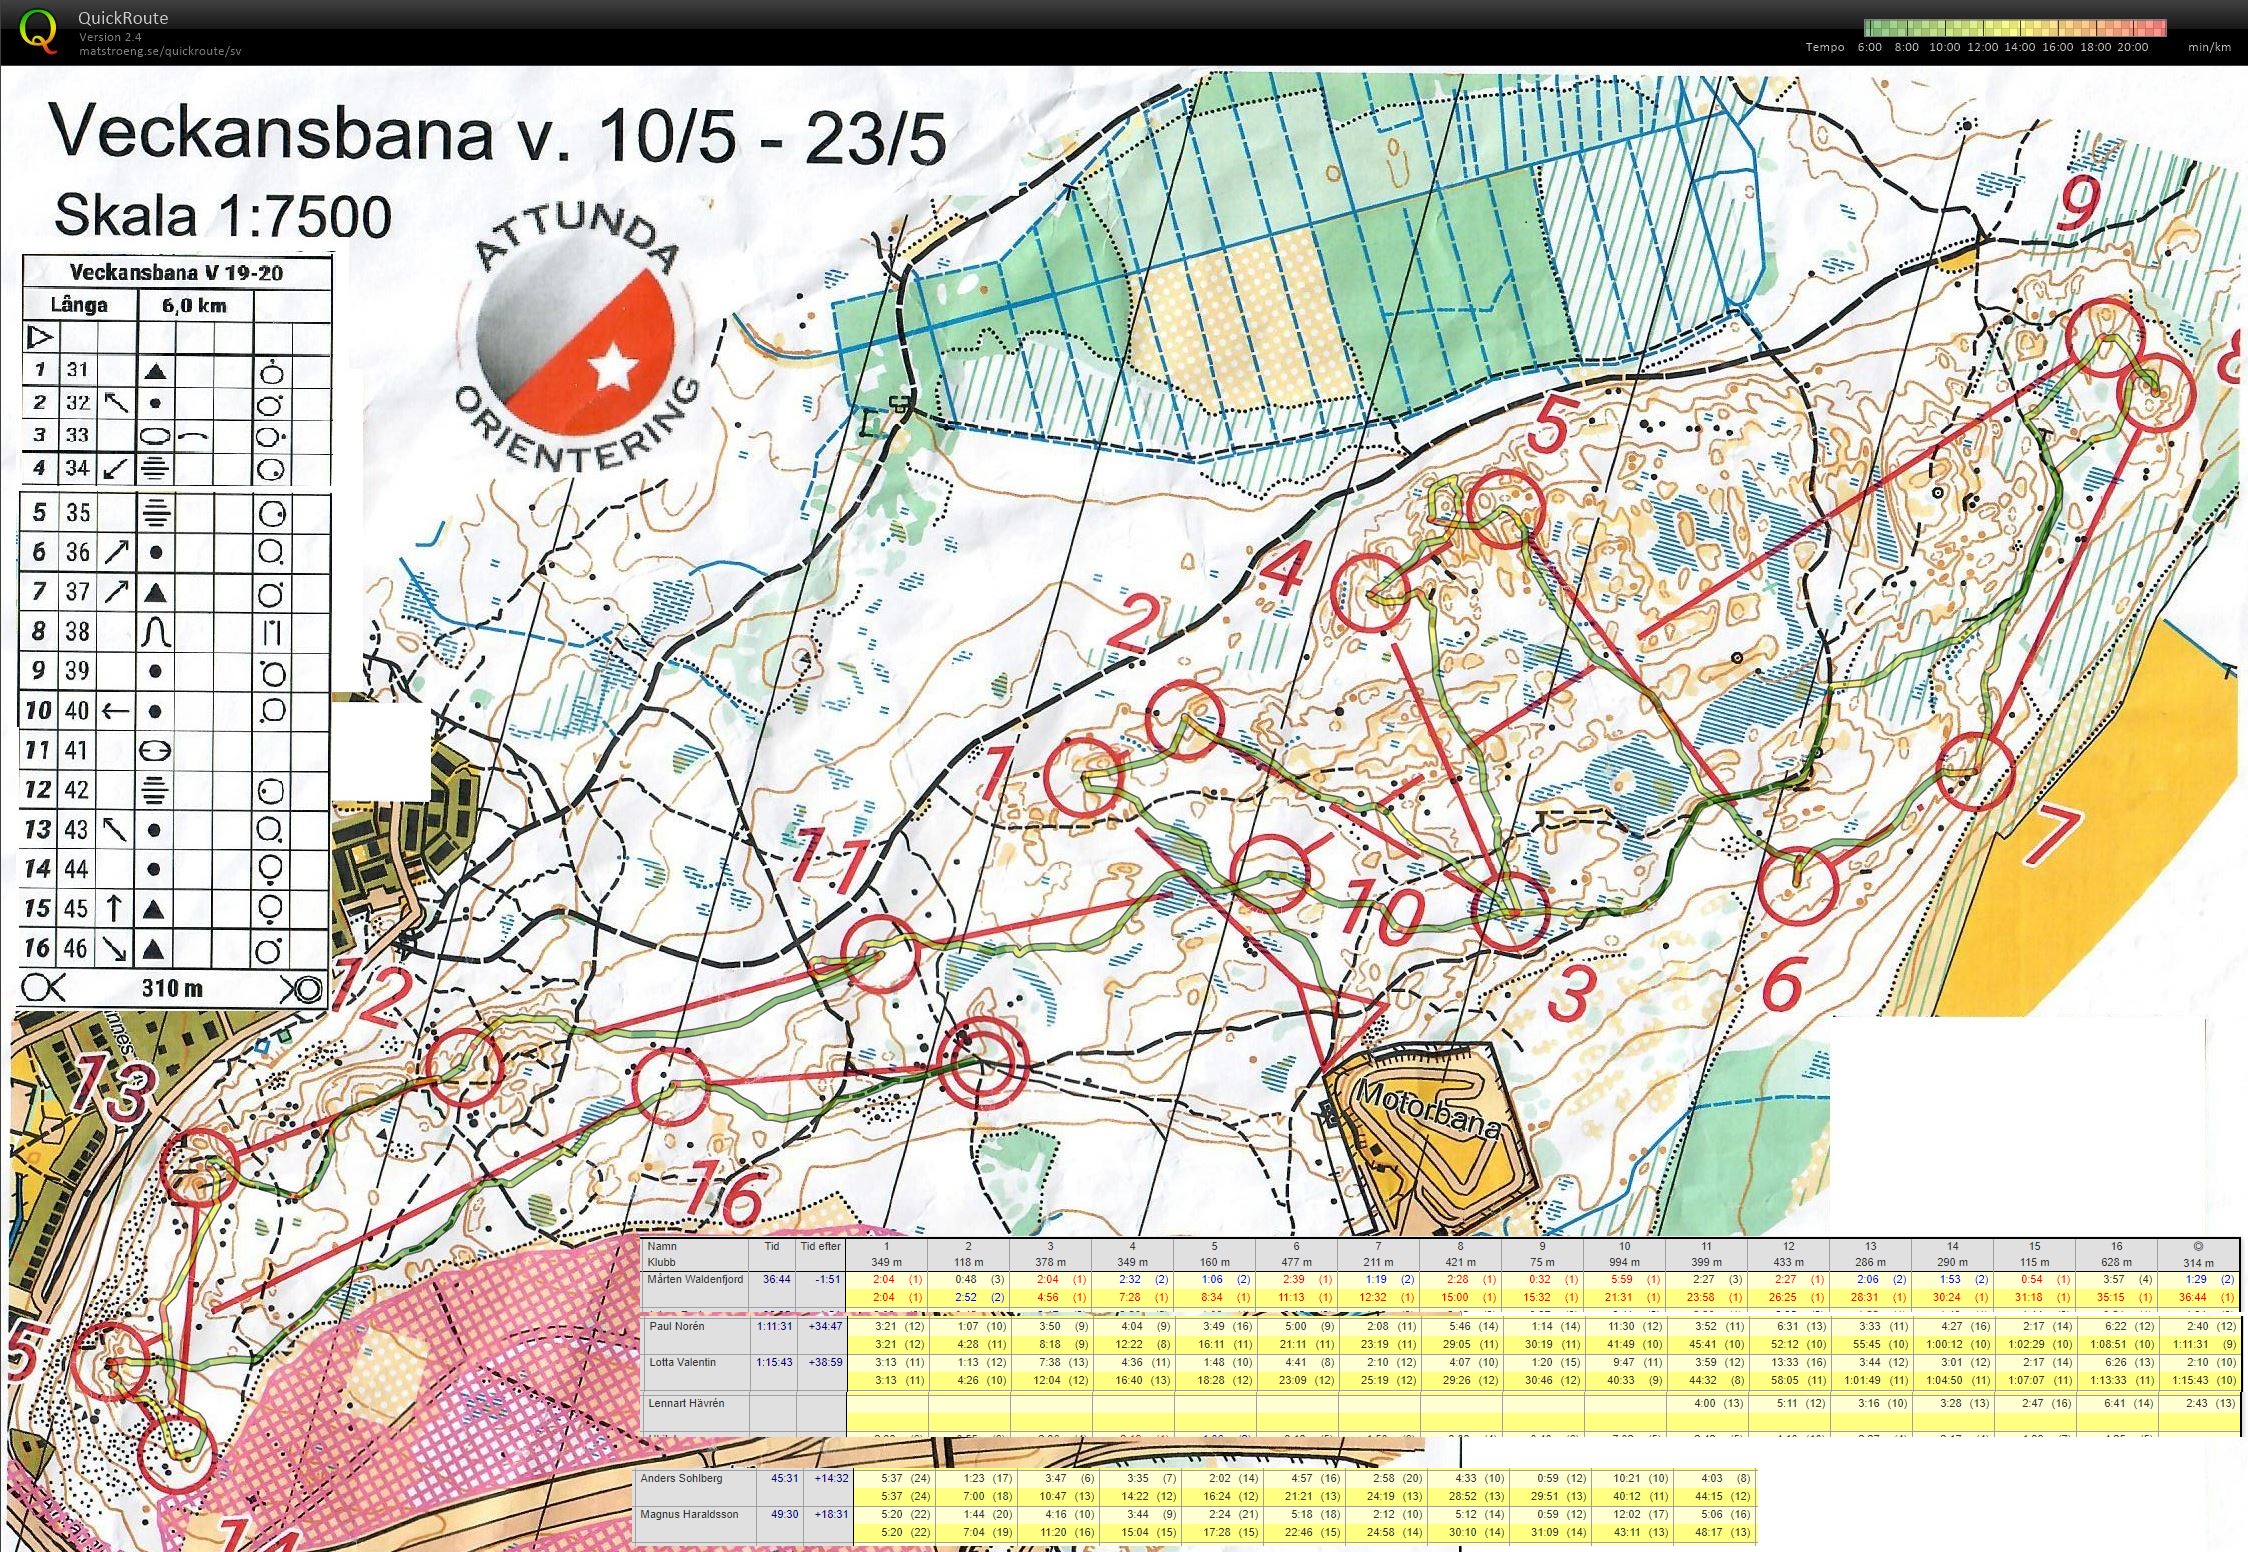The height and width of the screenshot is (1552, 2248).
Task: Click the min/km unit label
Action: (2210, 47)
